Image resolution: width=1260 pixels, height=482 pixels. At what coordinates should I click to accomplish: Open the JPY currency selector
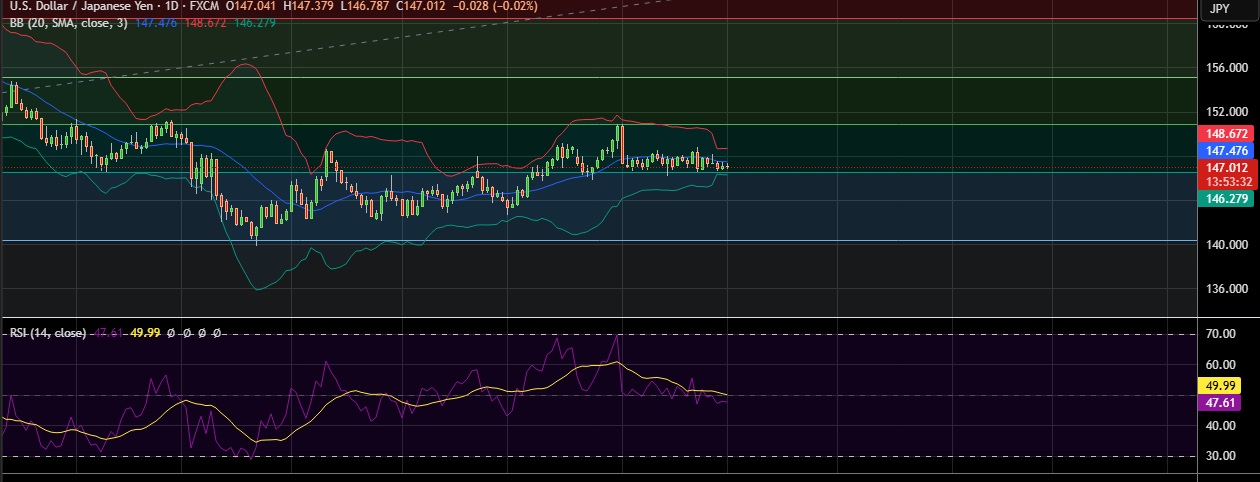pos(1219,9)
